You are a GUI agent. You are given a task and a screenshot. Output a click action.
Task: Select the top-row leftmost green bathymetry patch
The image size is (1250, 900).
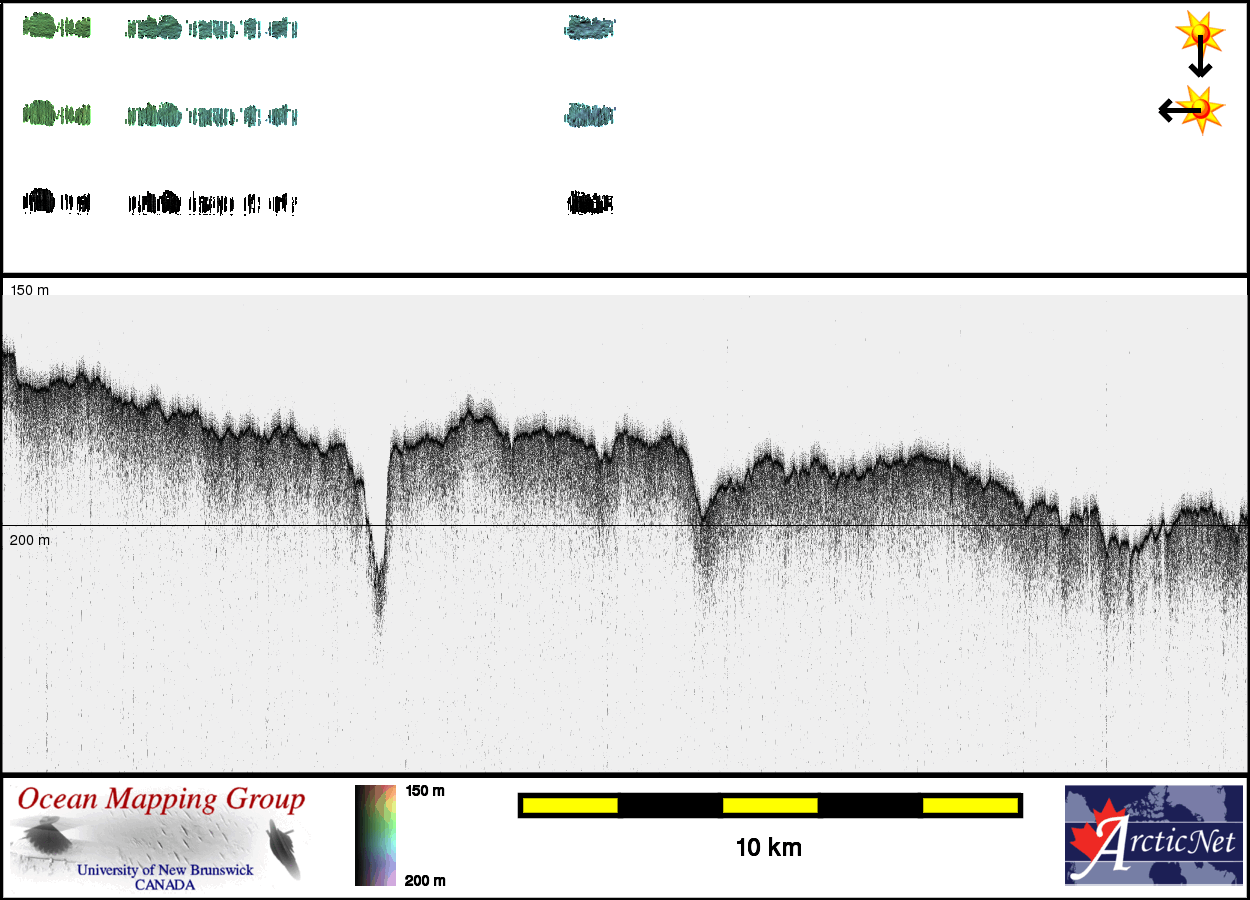[x=55, y=26]
